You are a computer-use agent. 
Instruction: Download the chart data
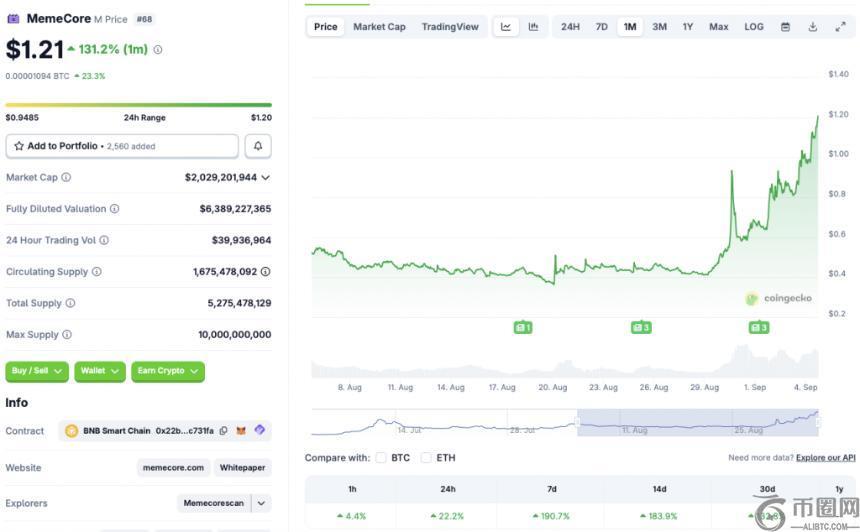(813, 27)
